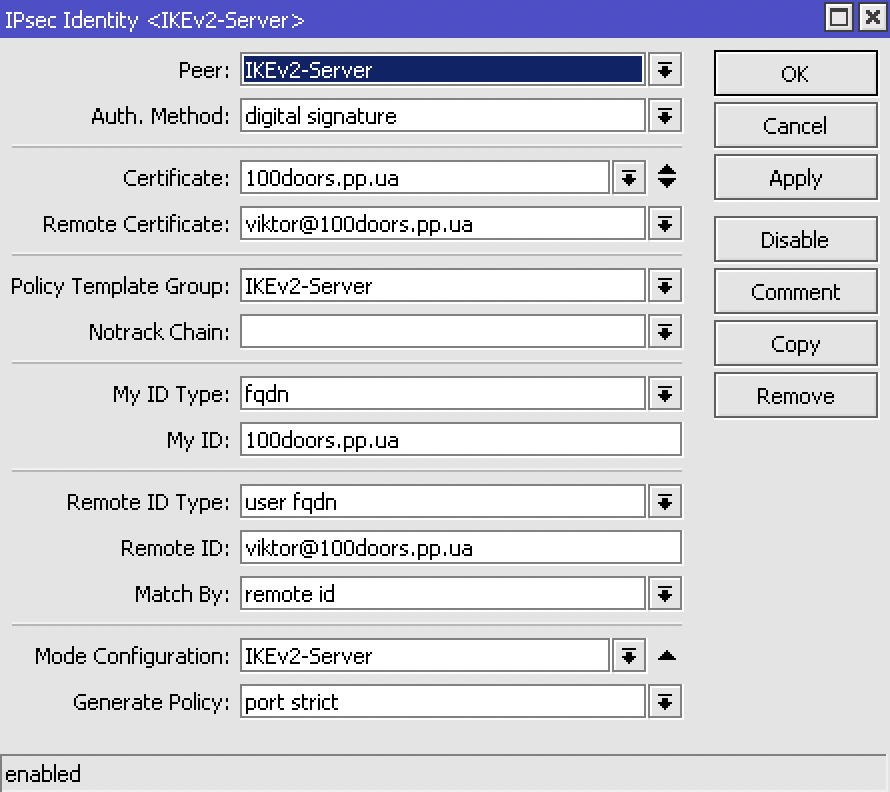Viewport: 890px width, 792px height.
Task: Copy this IPsec identity entry
Action: coord(795,343)
